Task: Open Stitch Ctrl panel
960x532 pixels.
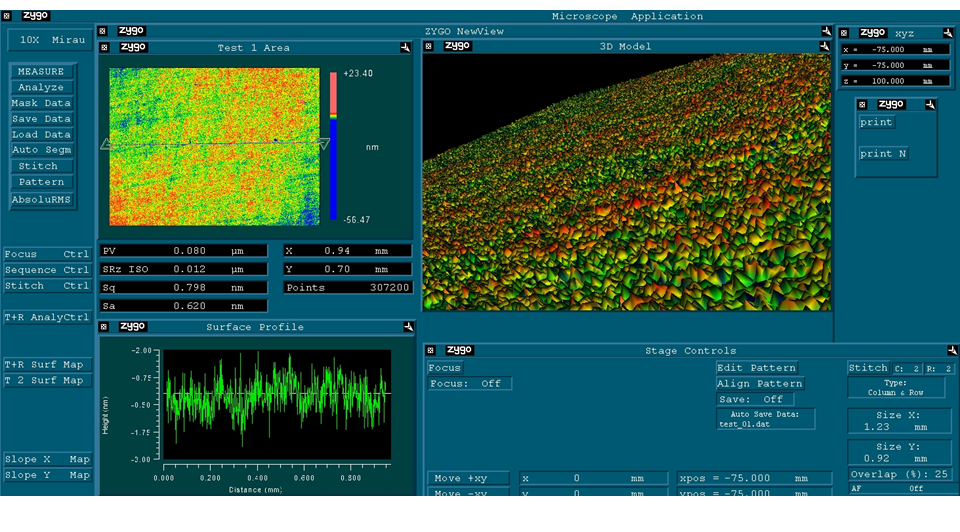Action: pos(47,286)
